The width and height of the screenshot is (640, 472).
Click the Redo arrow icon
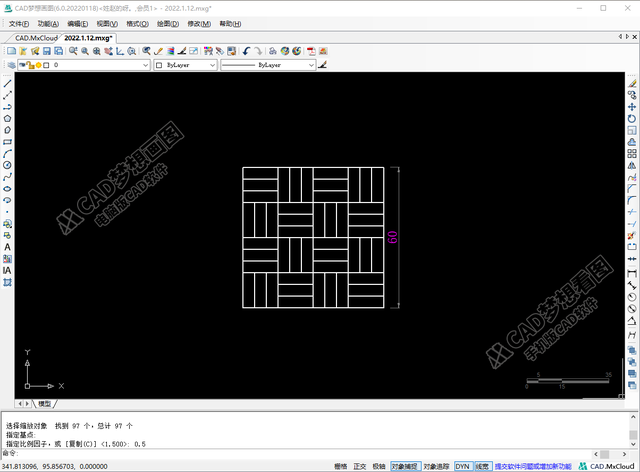[258, 51]
